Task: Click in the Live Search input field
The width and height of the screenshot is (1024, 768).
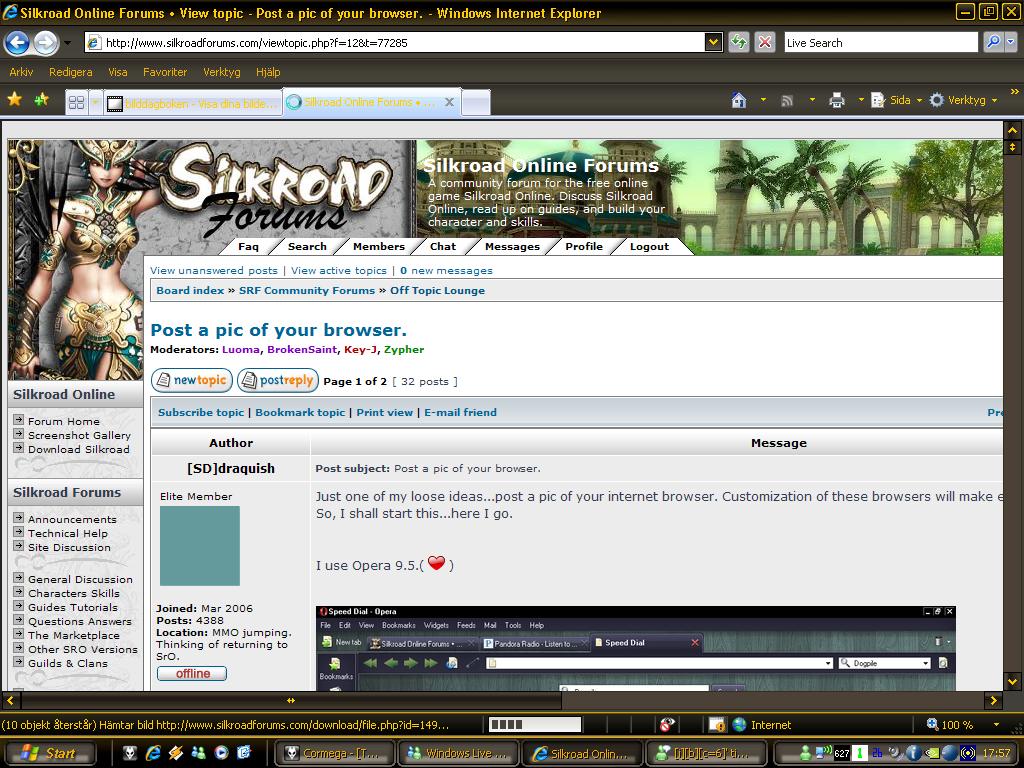Action: 878,42
